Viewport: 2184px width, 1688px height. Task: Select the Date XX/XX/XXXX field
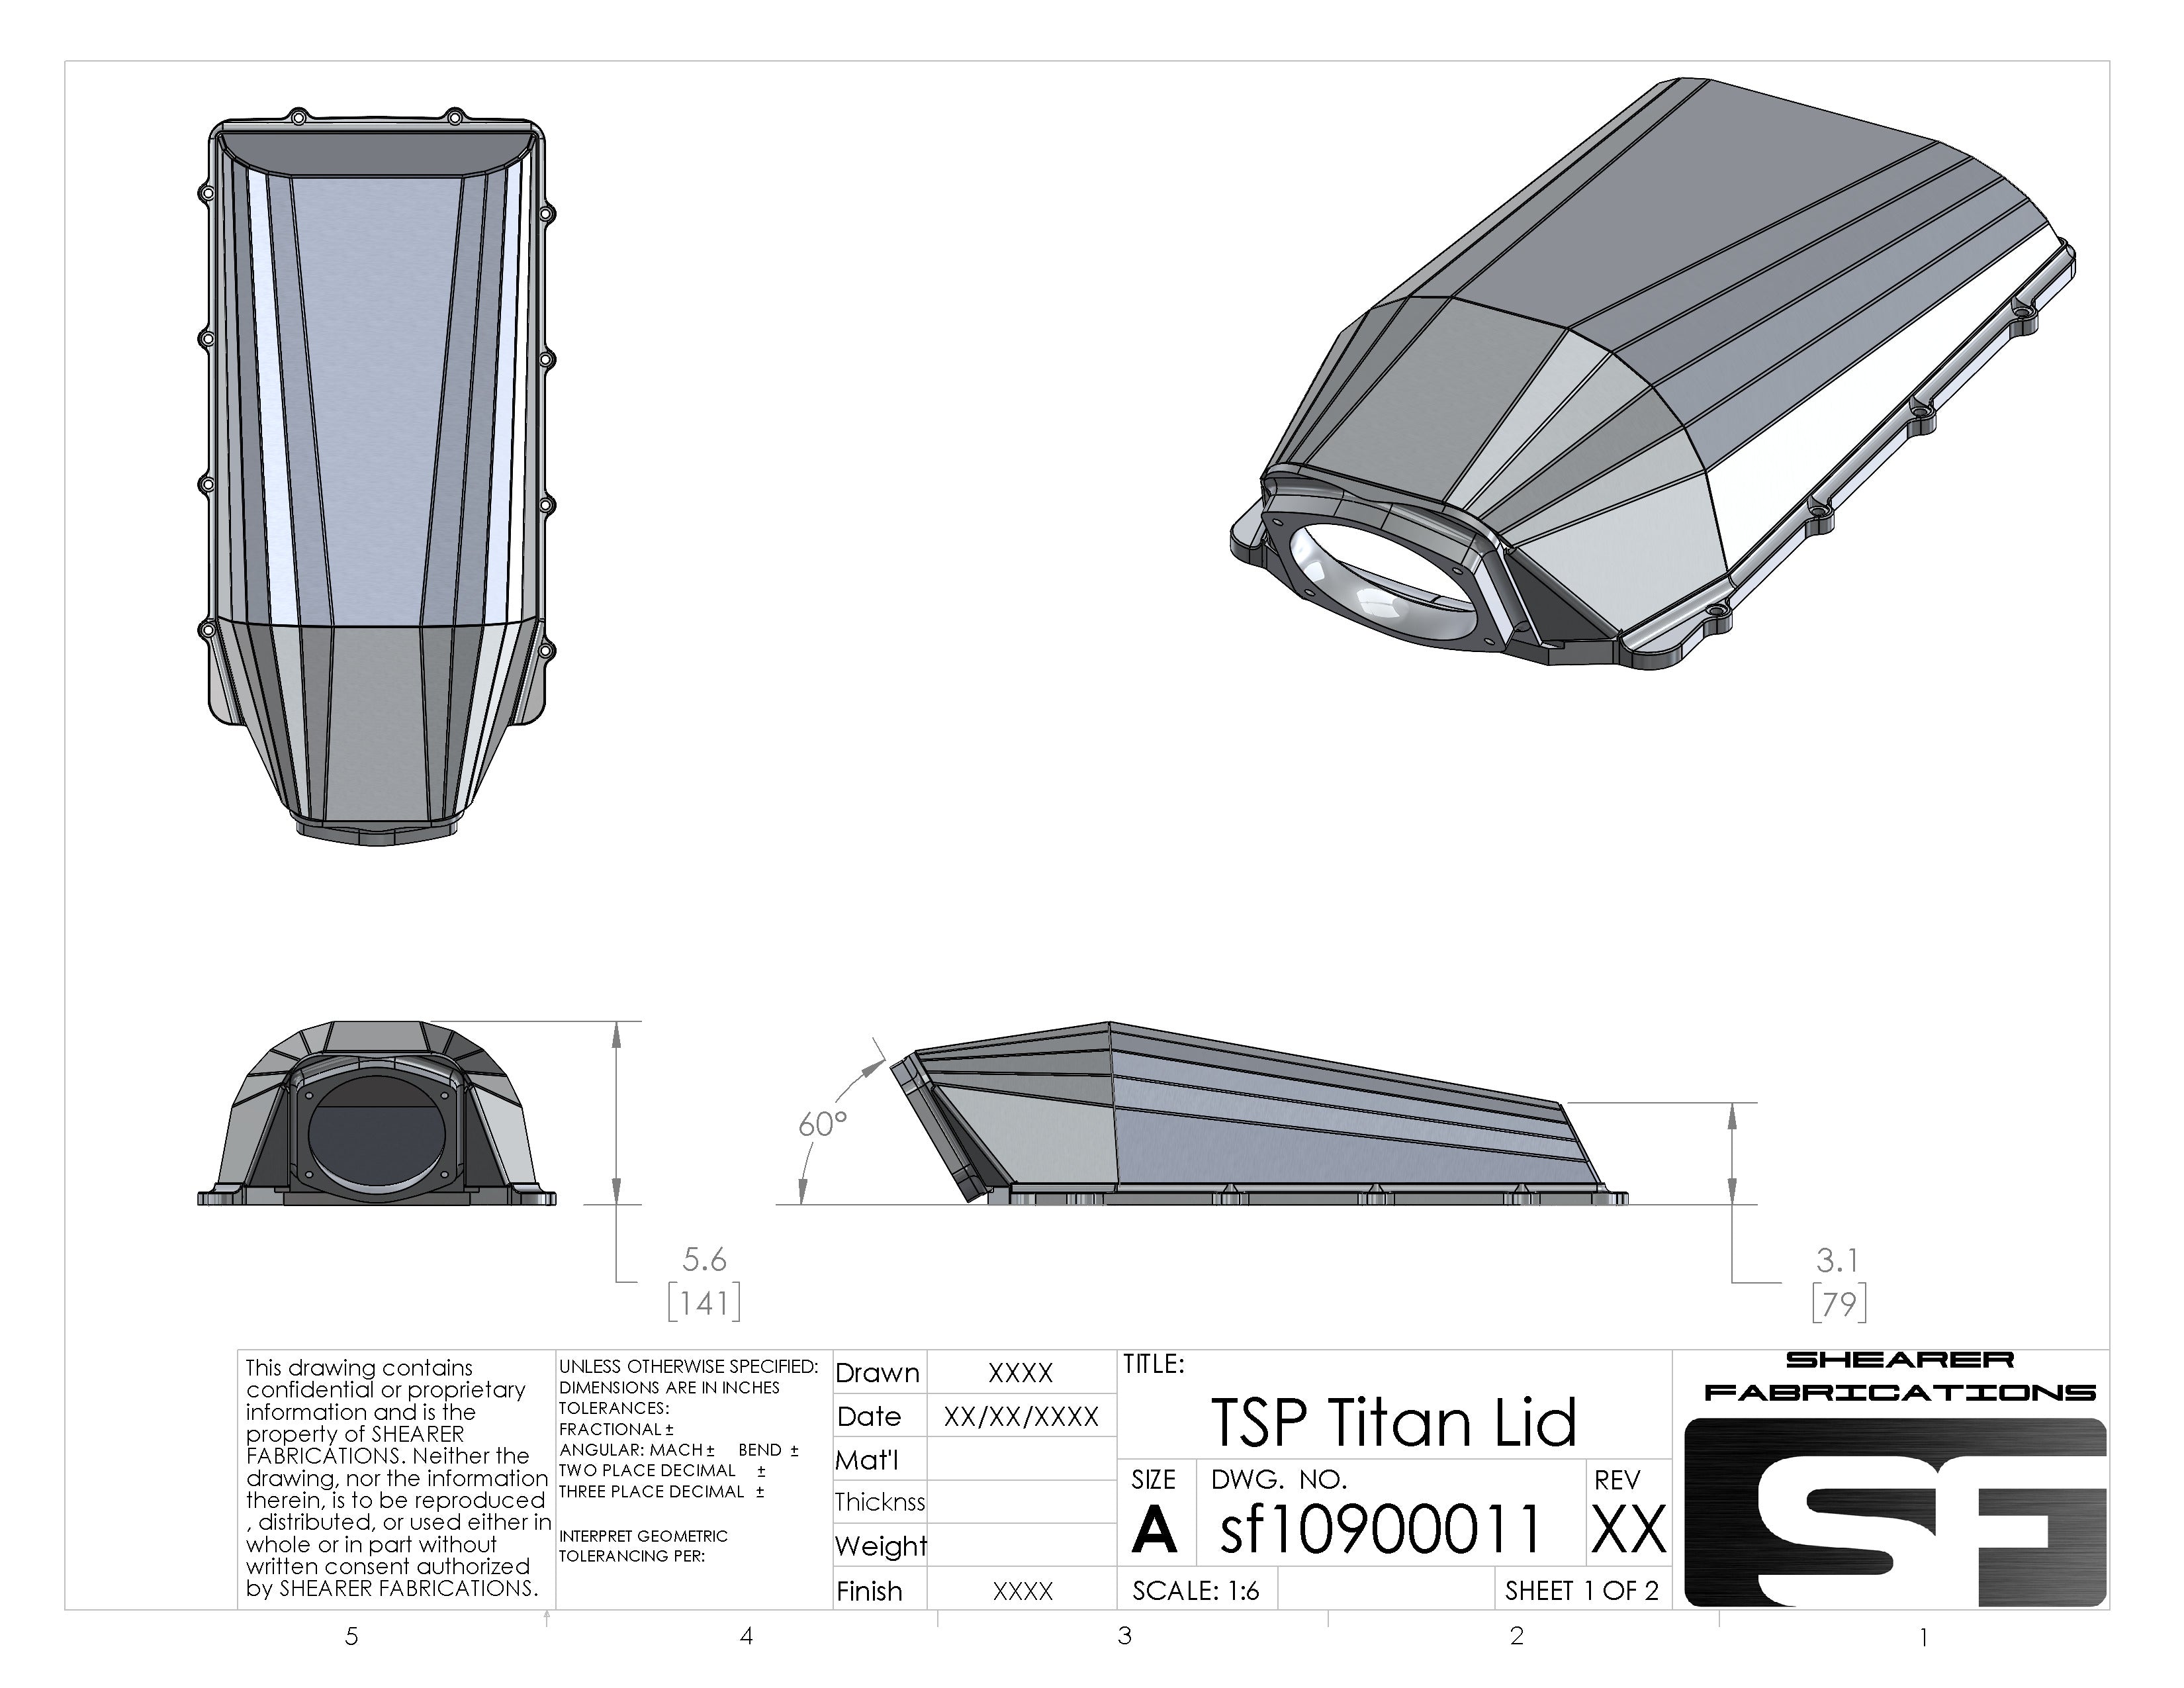pos(1019,1417)
